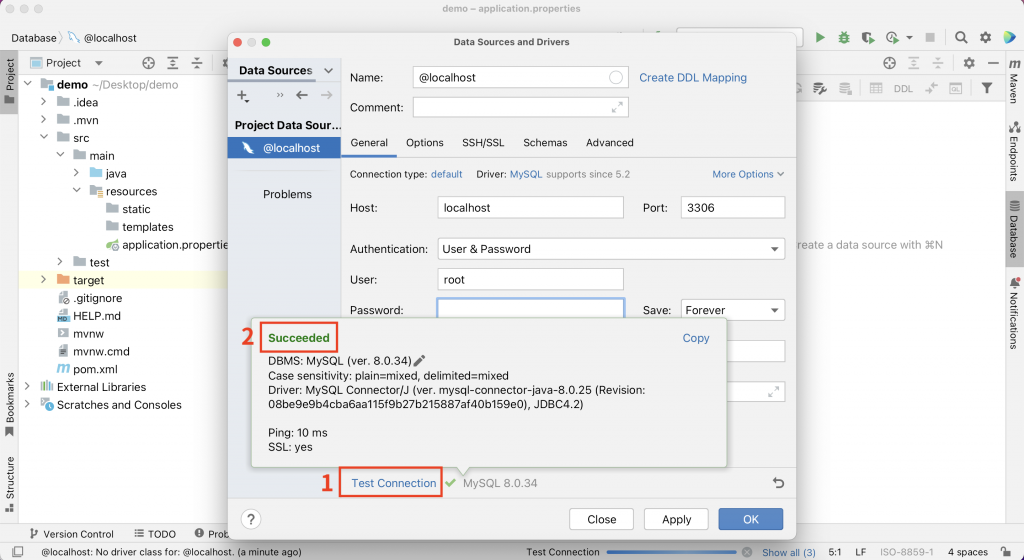This screenshot has width=1024, height=560.
Task: Open dialog help via the question mark icon
Action: click(251, 519)
